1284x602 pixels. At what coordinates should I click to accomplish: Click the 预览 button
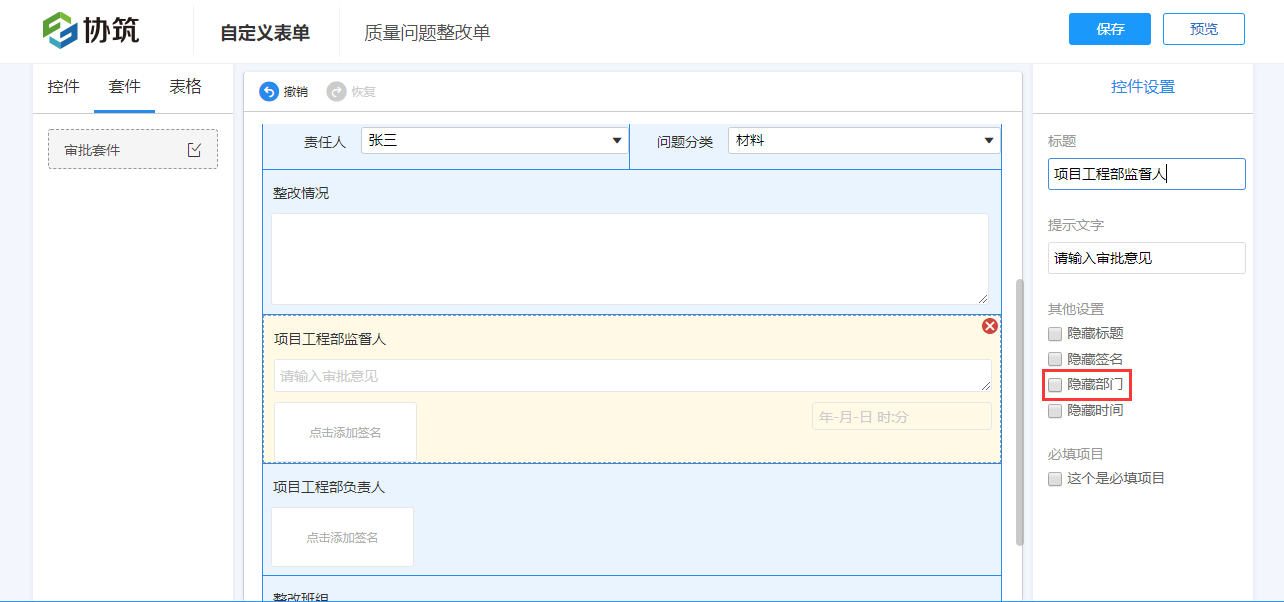click(1203, 29)
